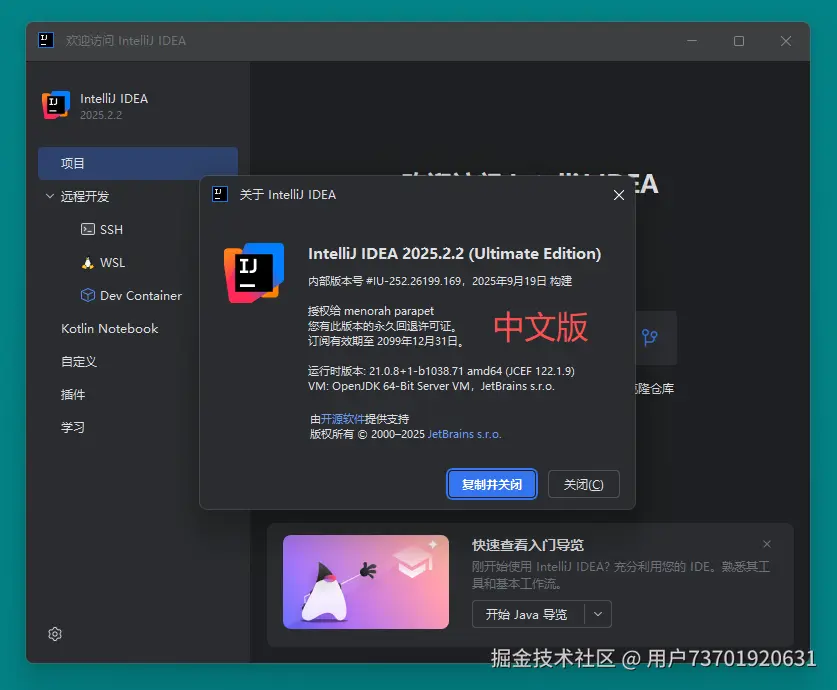Open the settings gear in the sidebar
The width and height of the screenshot is (837, 690).
point(55,634)
